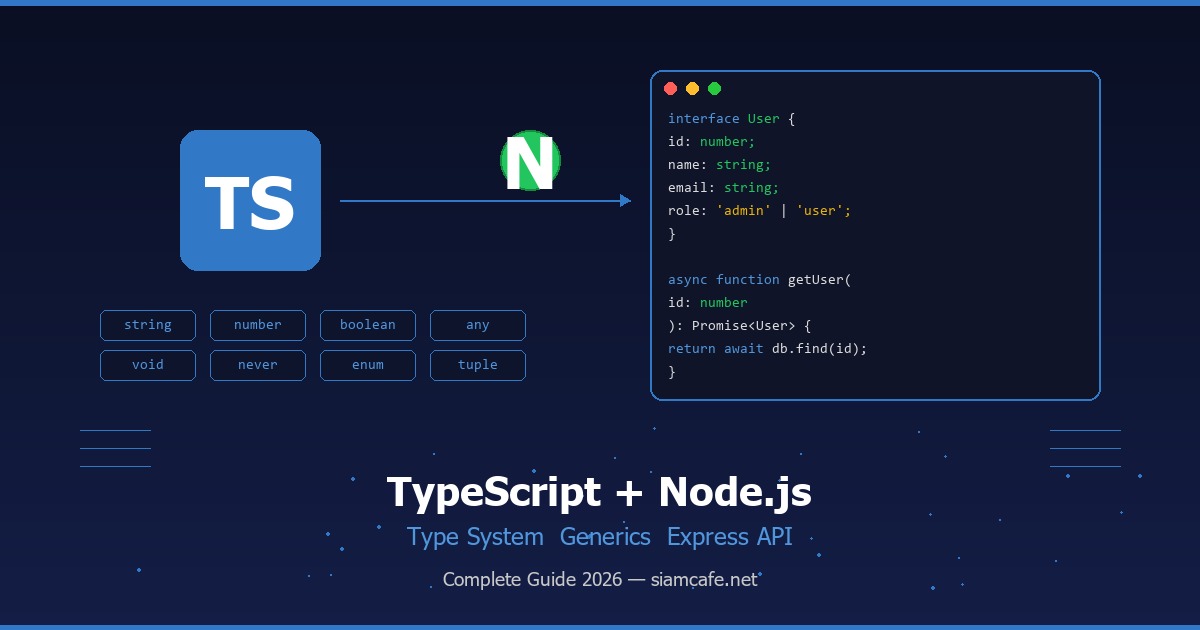
Task: Switch to the Type System tab
Action: [476, 537]
